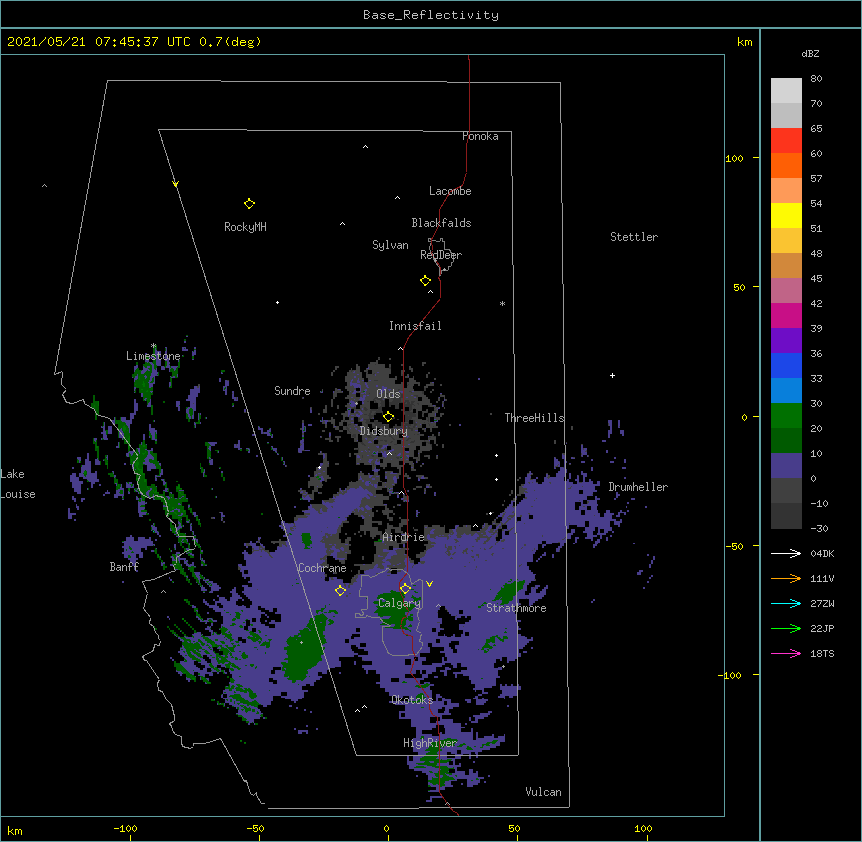Click the 18TS legend text
Viewport: 862px width, 842px height.
822,653
